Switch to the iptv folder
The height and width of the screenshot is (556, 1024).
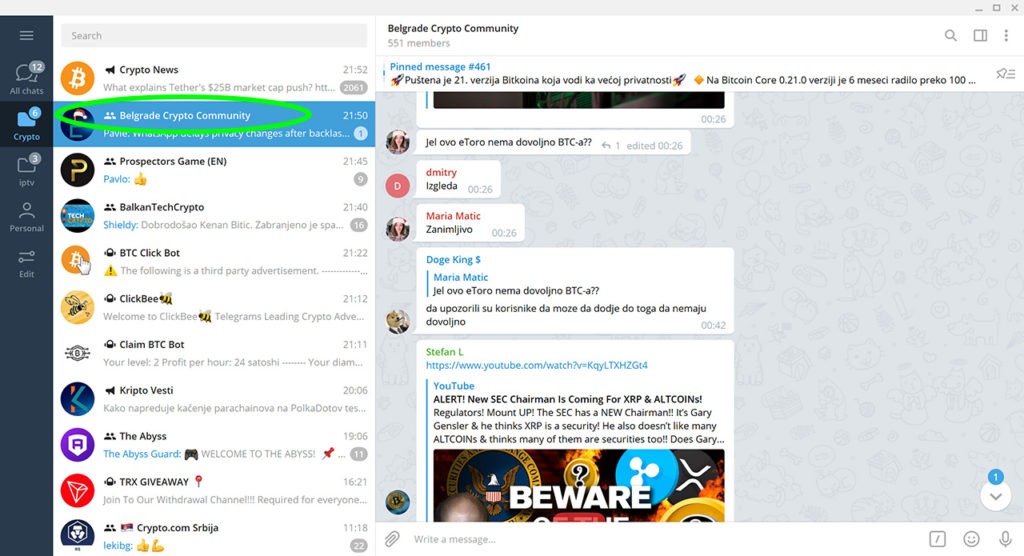pyautogui.click(x=26, y=171)
